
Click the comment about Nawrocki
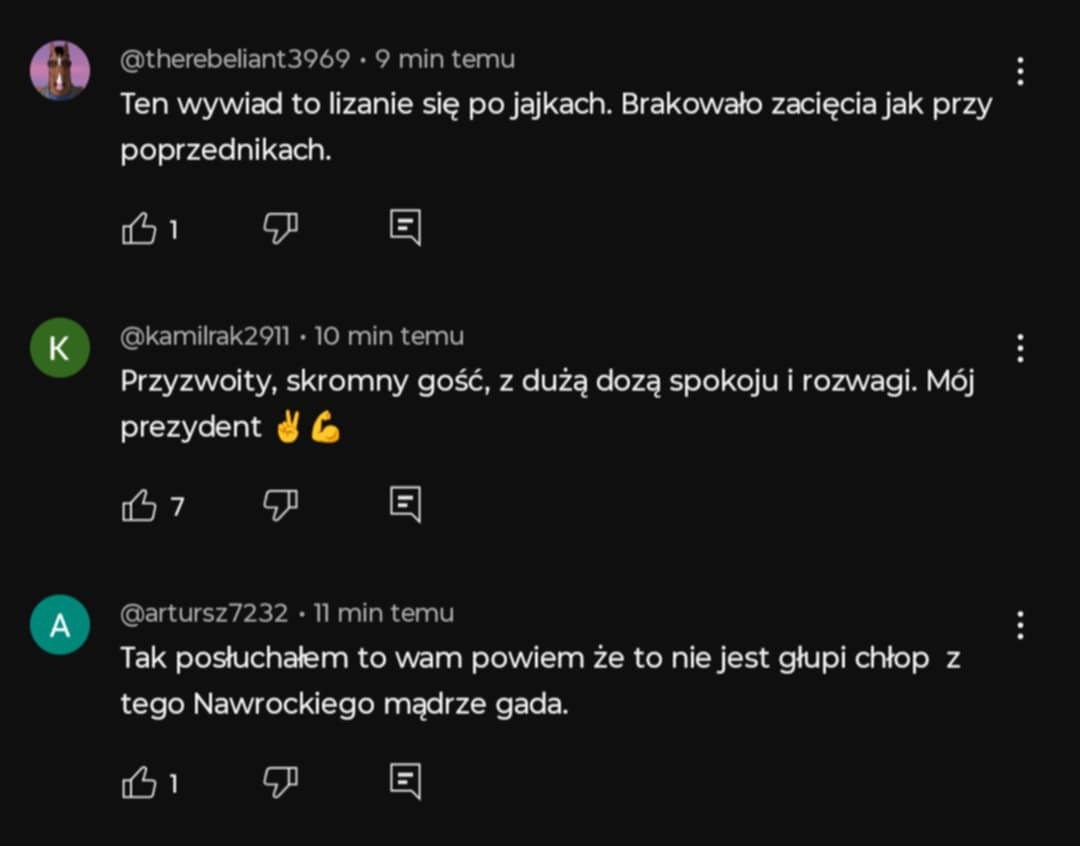pos(540,681)
